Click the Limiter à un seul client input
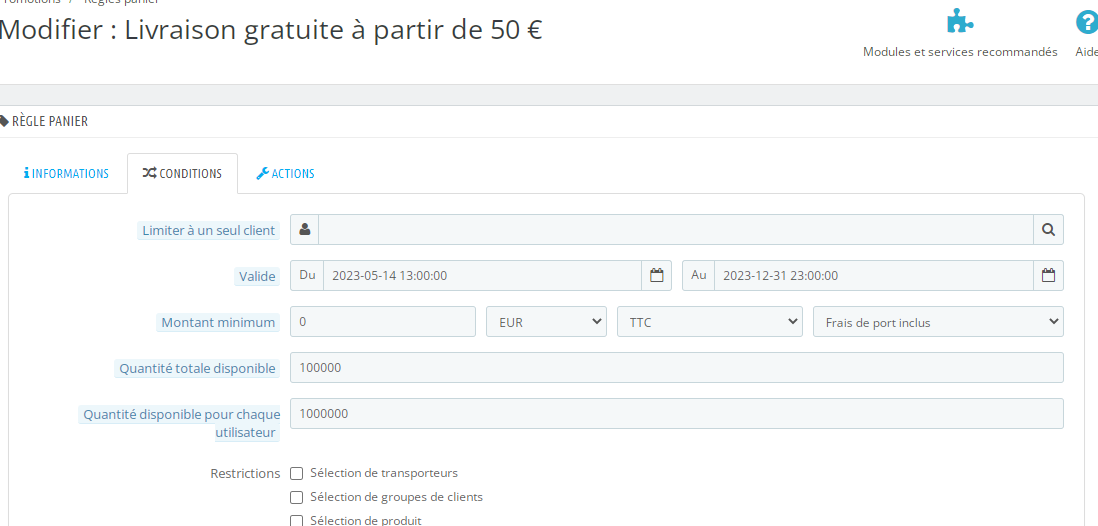The height and width of the screenshot is (526, 1098). 676,230
